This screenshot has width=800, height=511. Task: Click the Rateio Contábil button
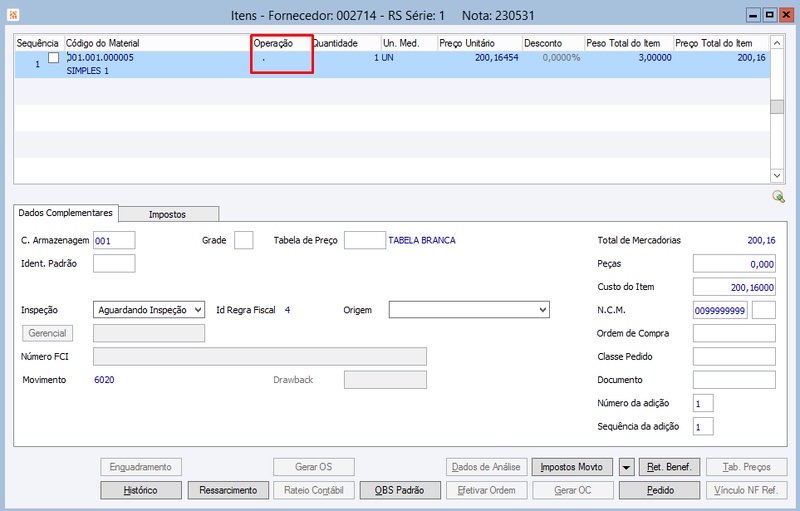(314, 490)
